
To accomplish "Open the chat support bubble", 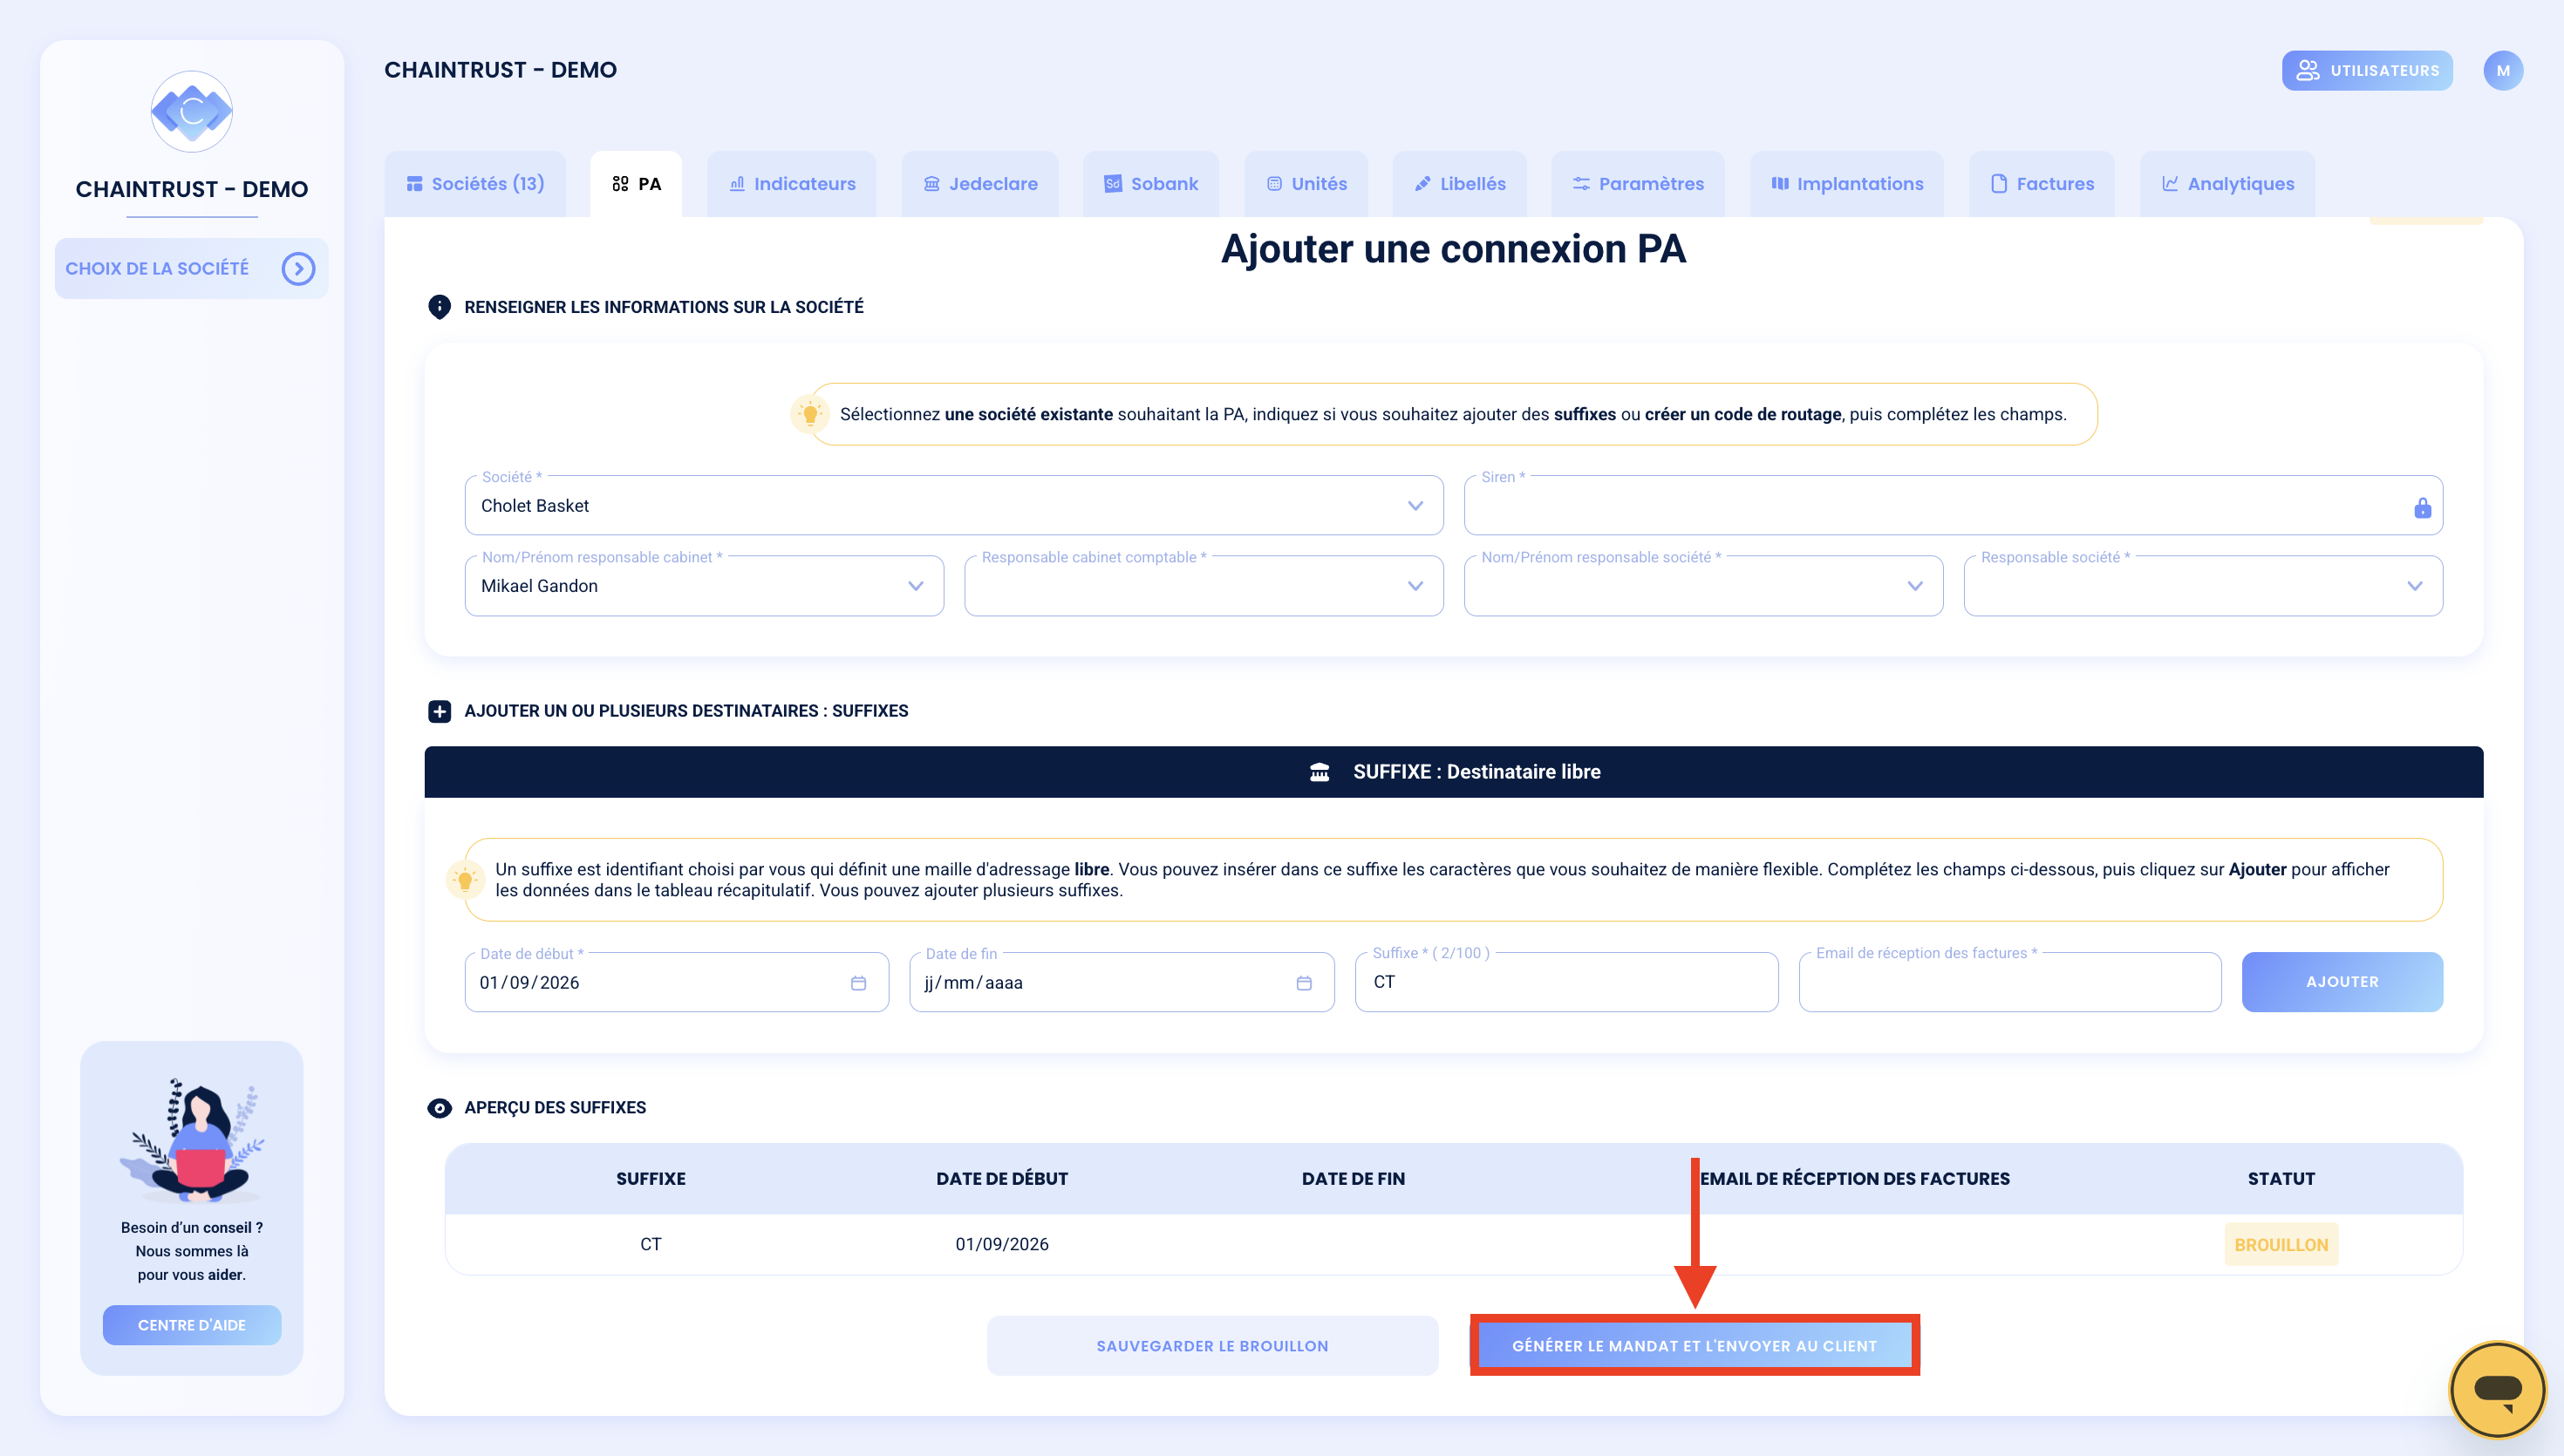I will pyautogui.click(x=2497, y=1389).
